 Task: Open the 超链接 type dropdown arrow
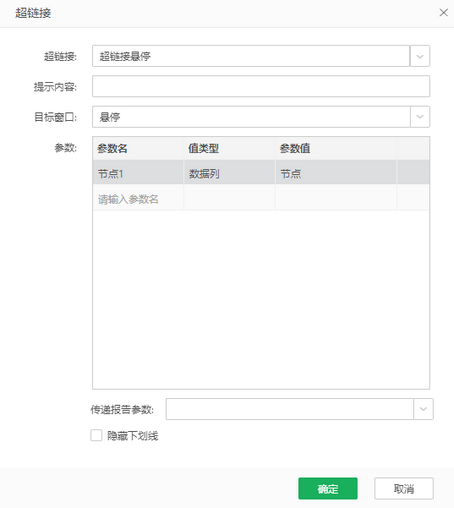point(420,56)
